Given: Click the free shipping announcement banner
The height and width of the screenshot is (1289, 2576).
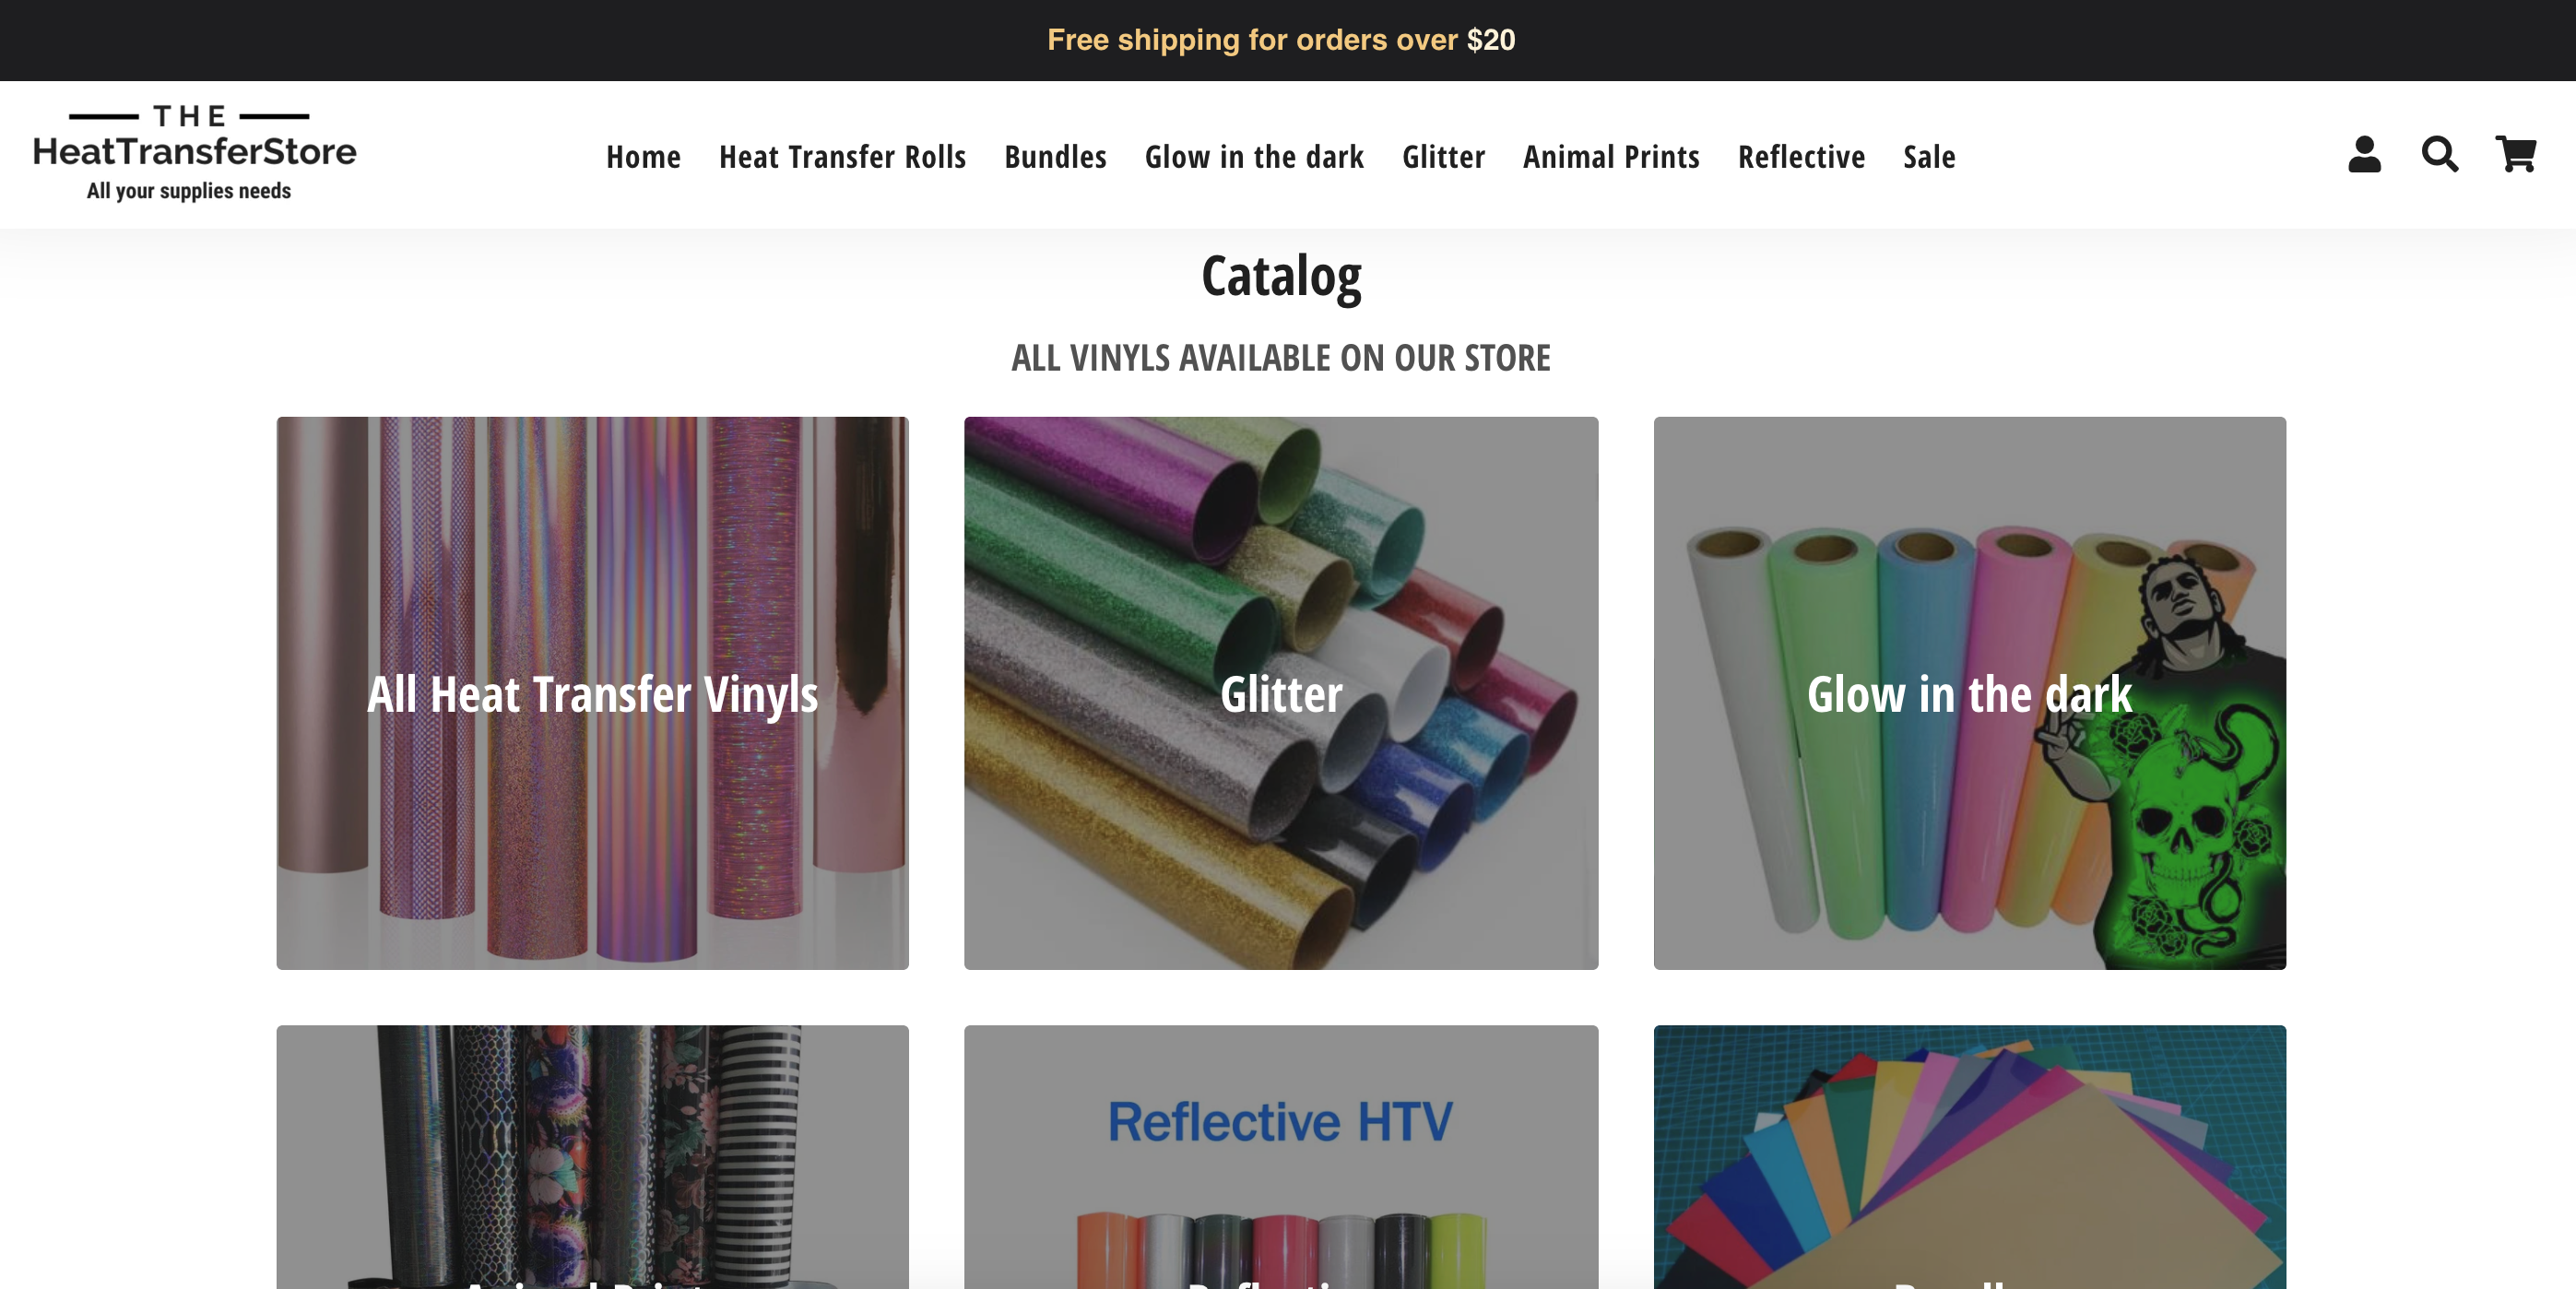Looking at the screenshot, I should tap(1281, 40).
